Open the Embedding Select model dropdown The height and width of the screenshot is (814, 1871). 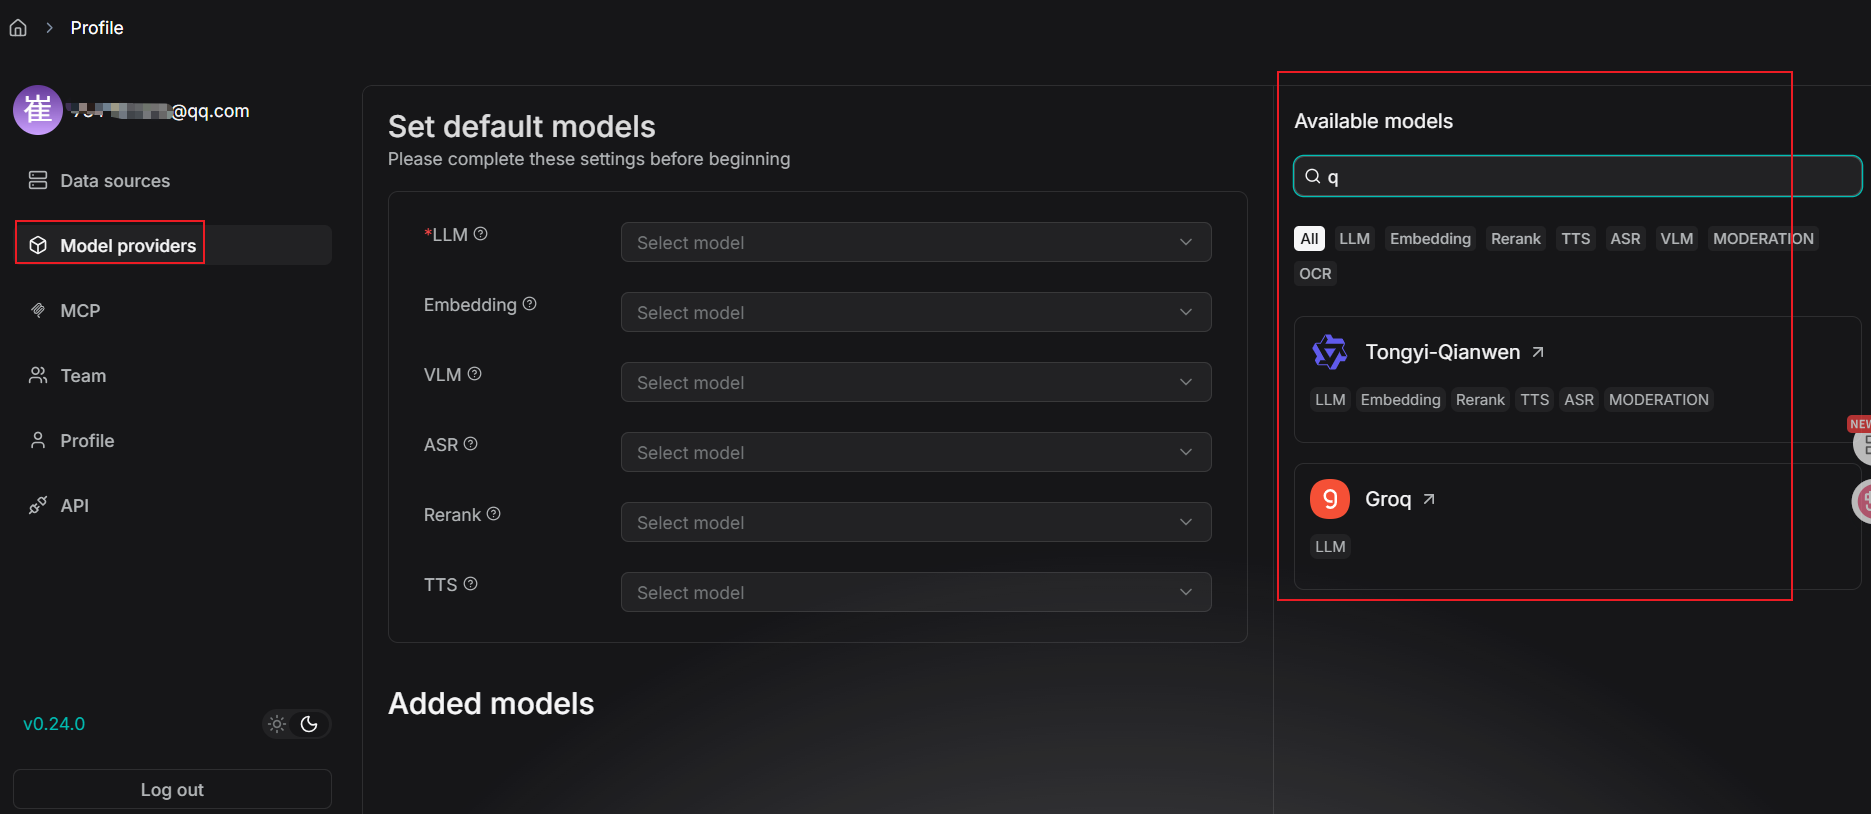[916, 312]
